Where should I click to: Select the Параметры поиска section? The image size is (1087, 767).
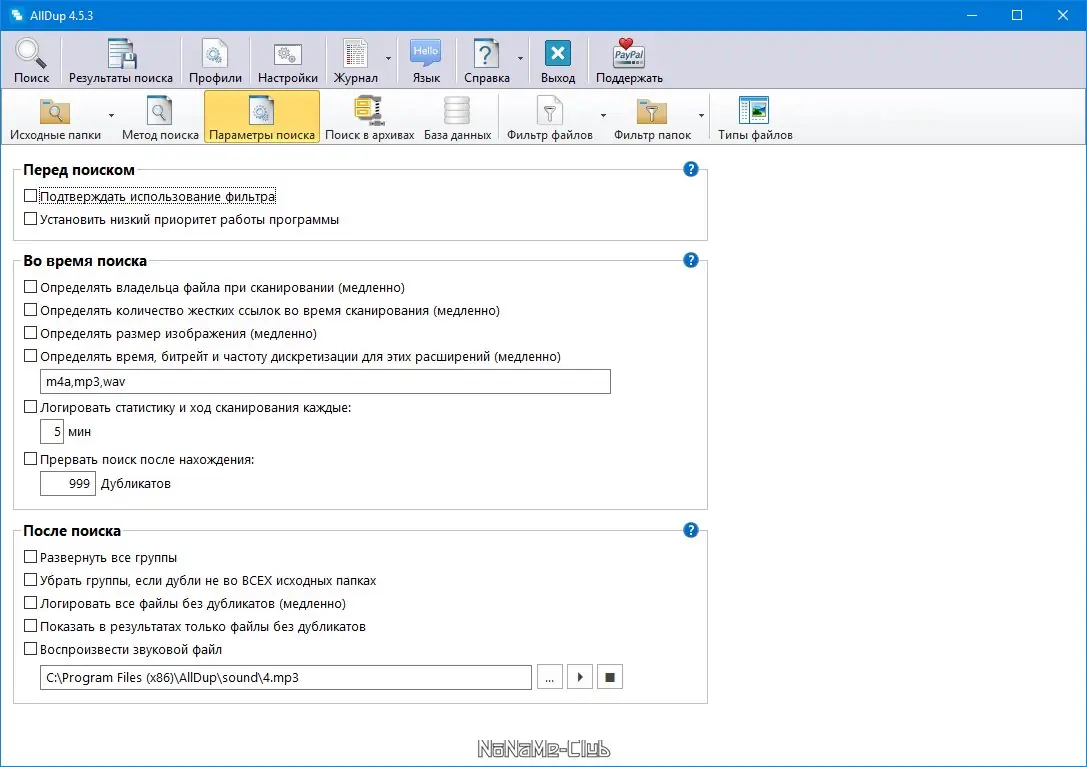pyautogui.click(x=262, y=117)
